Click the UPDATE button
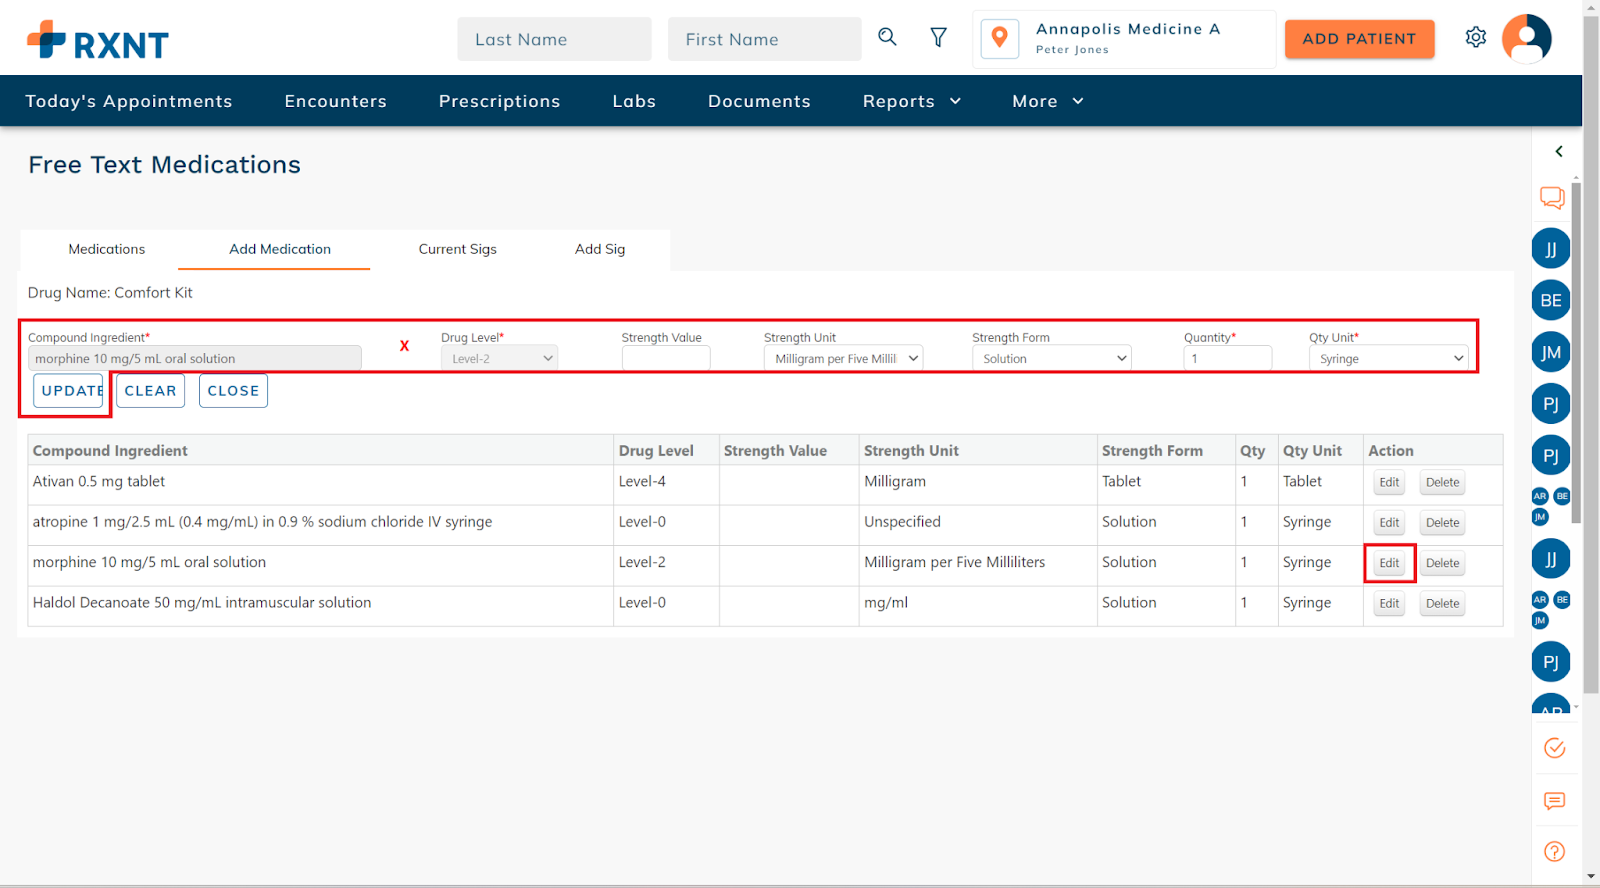 69,391
